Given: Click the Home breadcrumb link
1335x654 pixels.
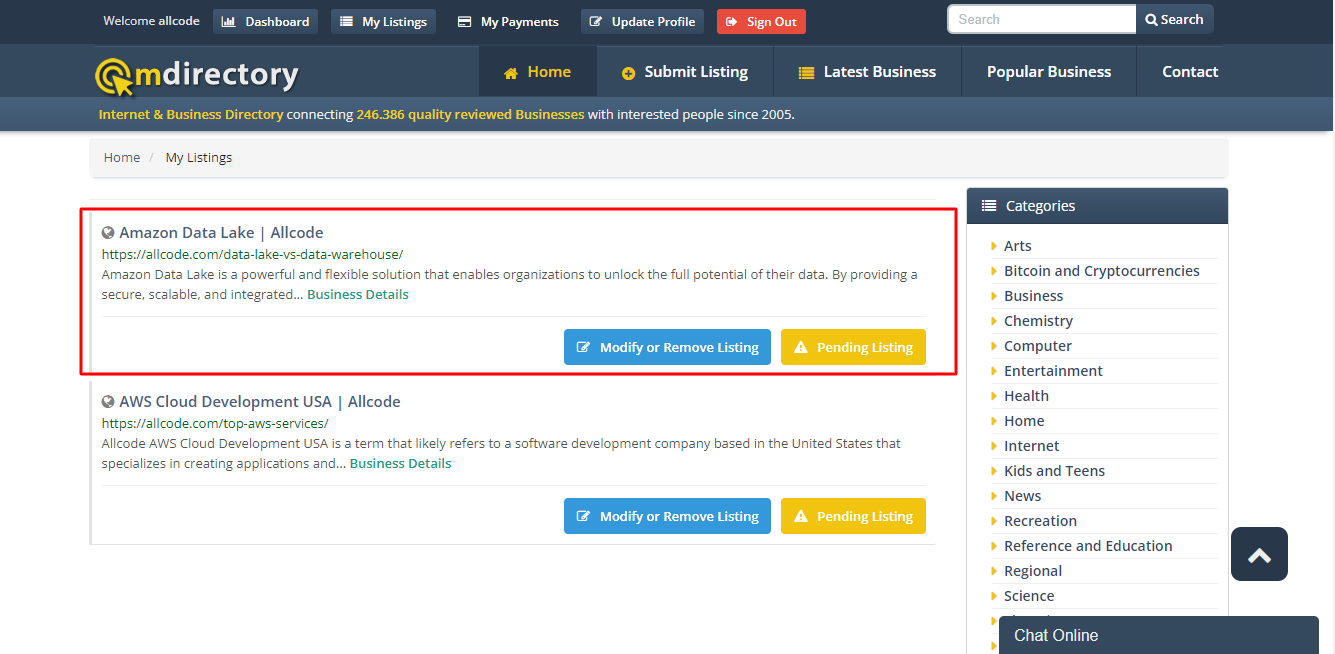Looking at the screenshot, I should click(x=122, y=157).
